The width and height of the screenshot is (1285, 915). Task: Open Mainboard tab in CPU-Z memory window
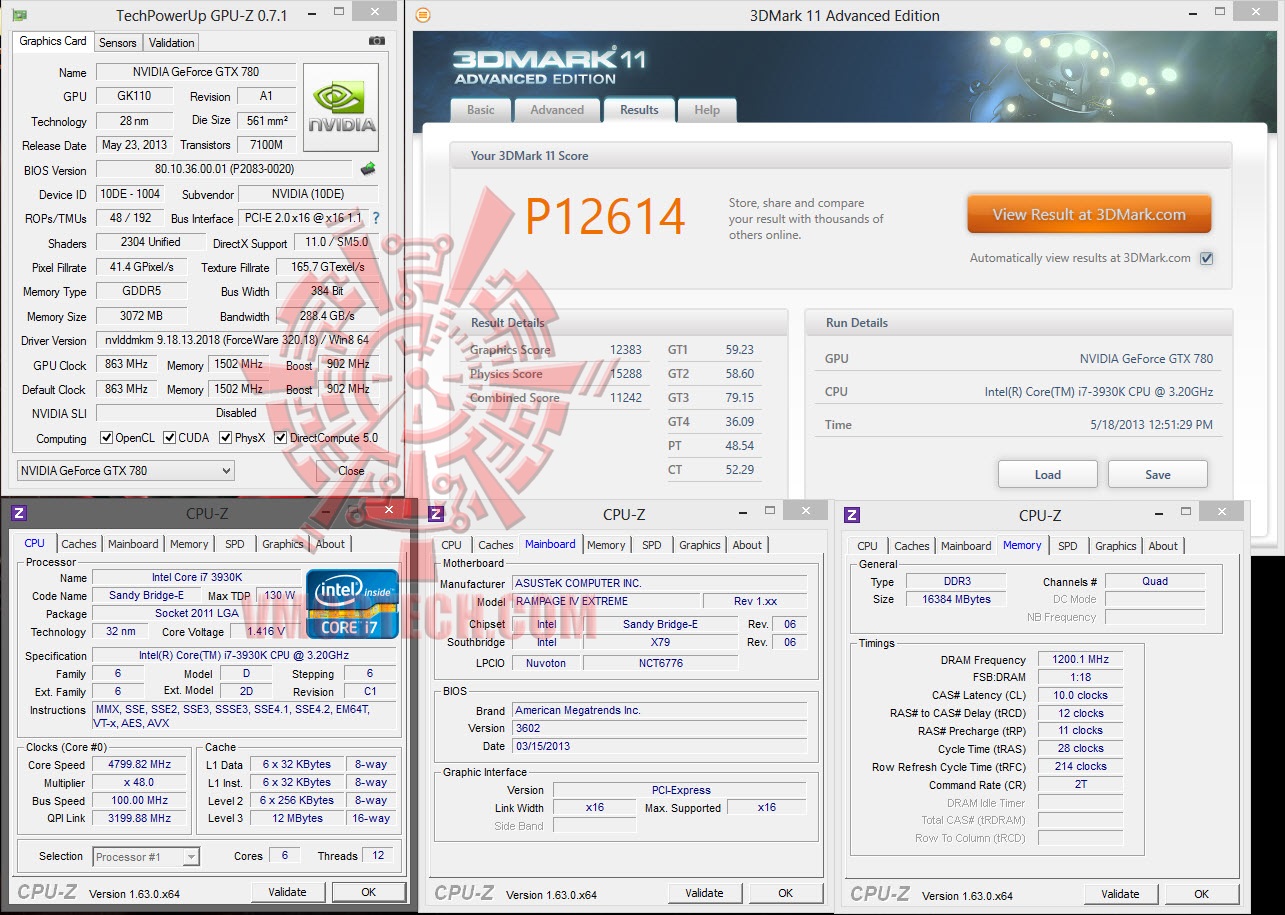click(966, 546)
